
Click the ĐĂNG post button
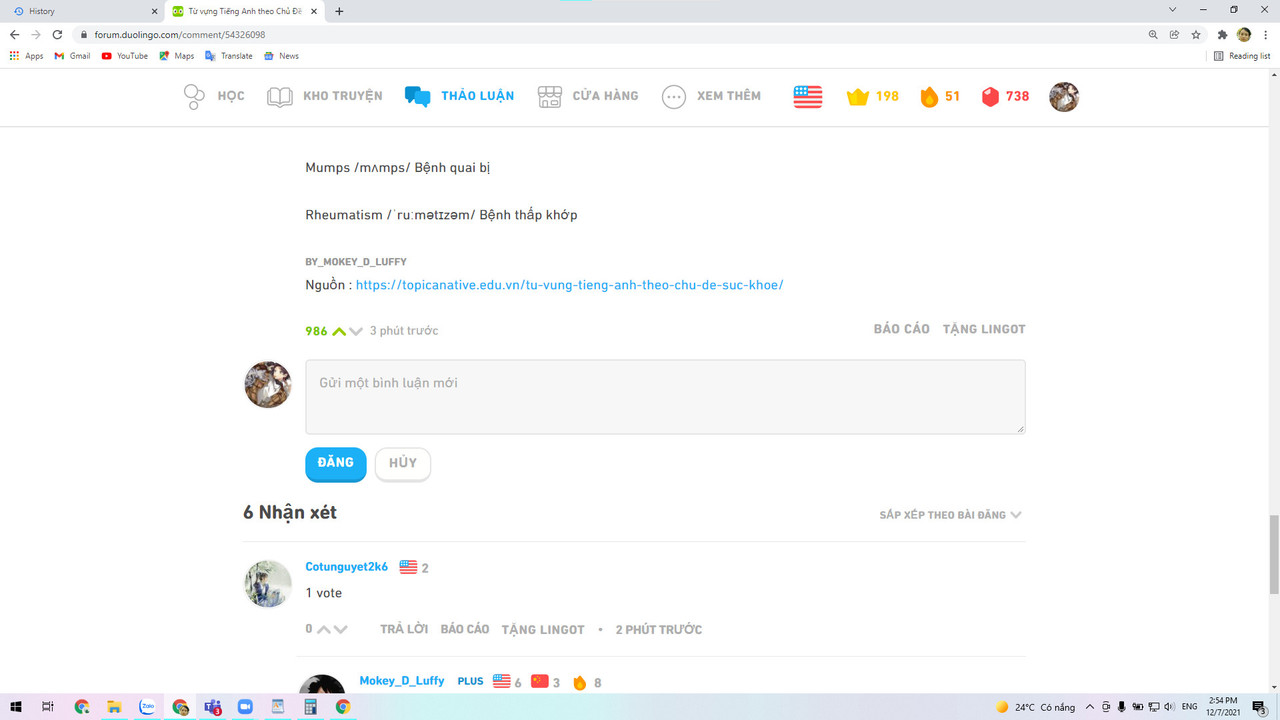[336, 463]
